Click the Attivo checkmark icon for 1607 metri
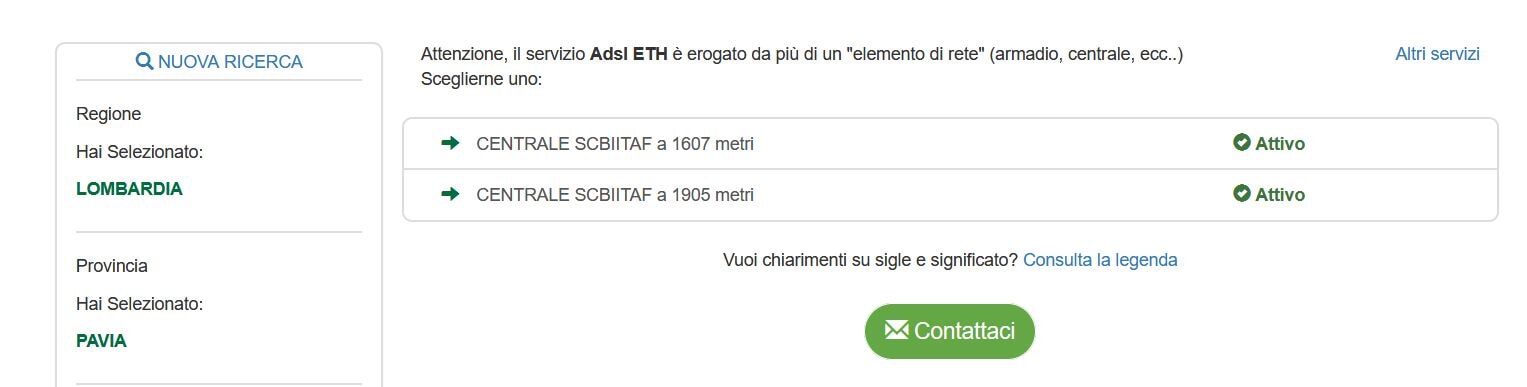Image resolution: width=1527 pixels, height=387 pixels. tap(1242, 143)
